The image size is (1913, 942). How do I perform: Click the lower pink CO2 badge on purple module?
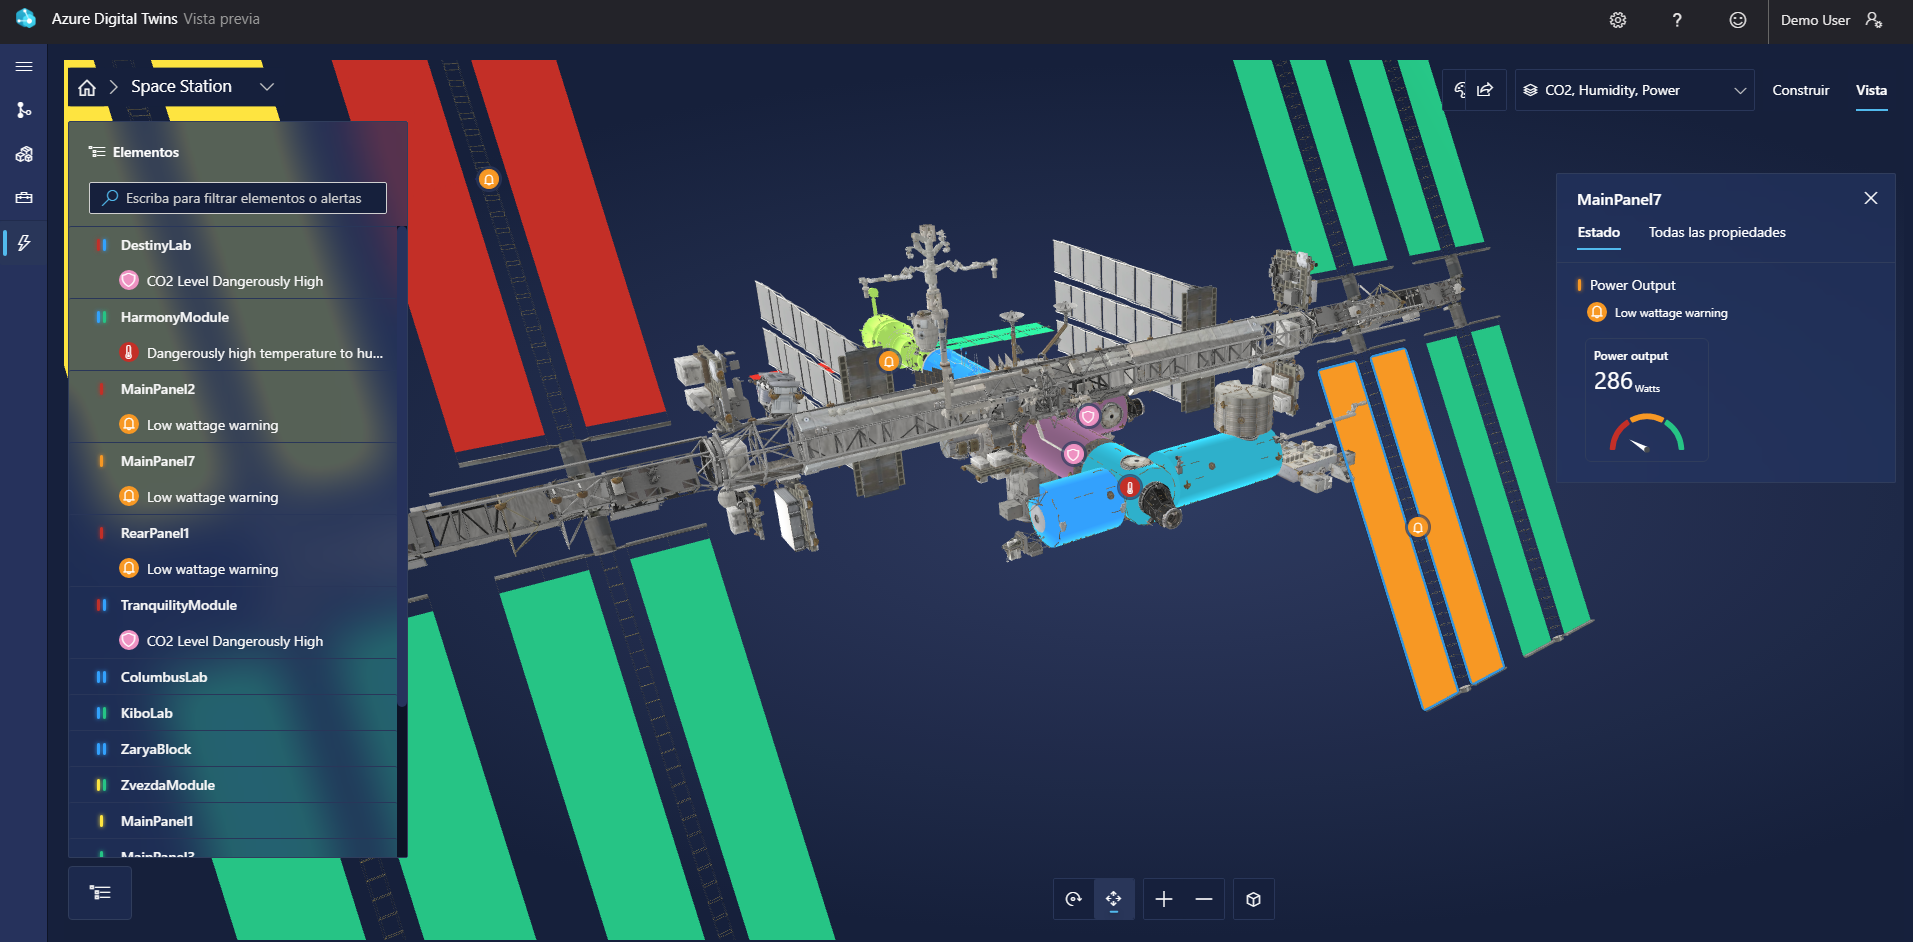[x=1073, y=454]
